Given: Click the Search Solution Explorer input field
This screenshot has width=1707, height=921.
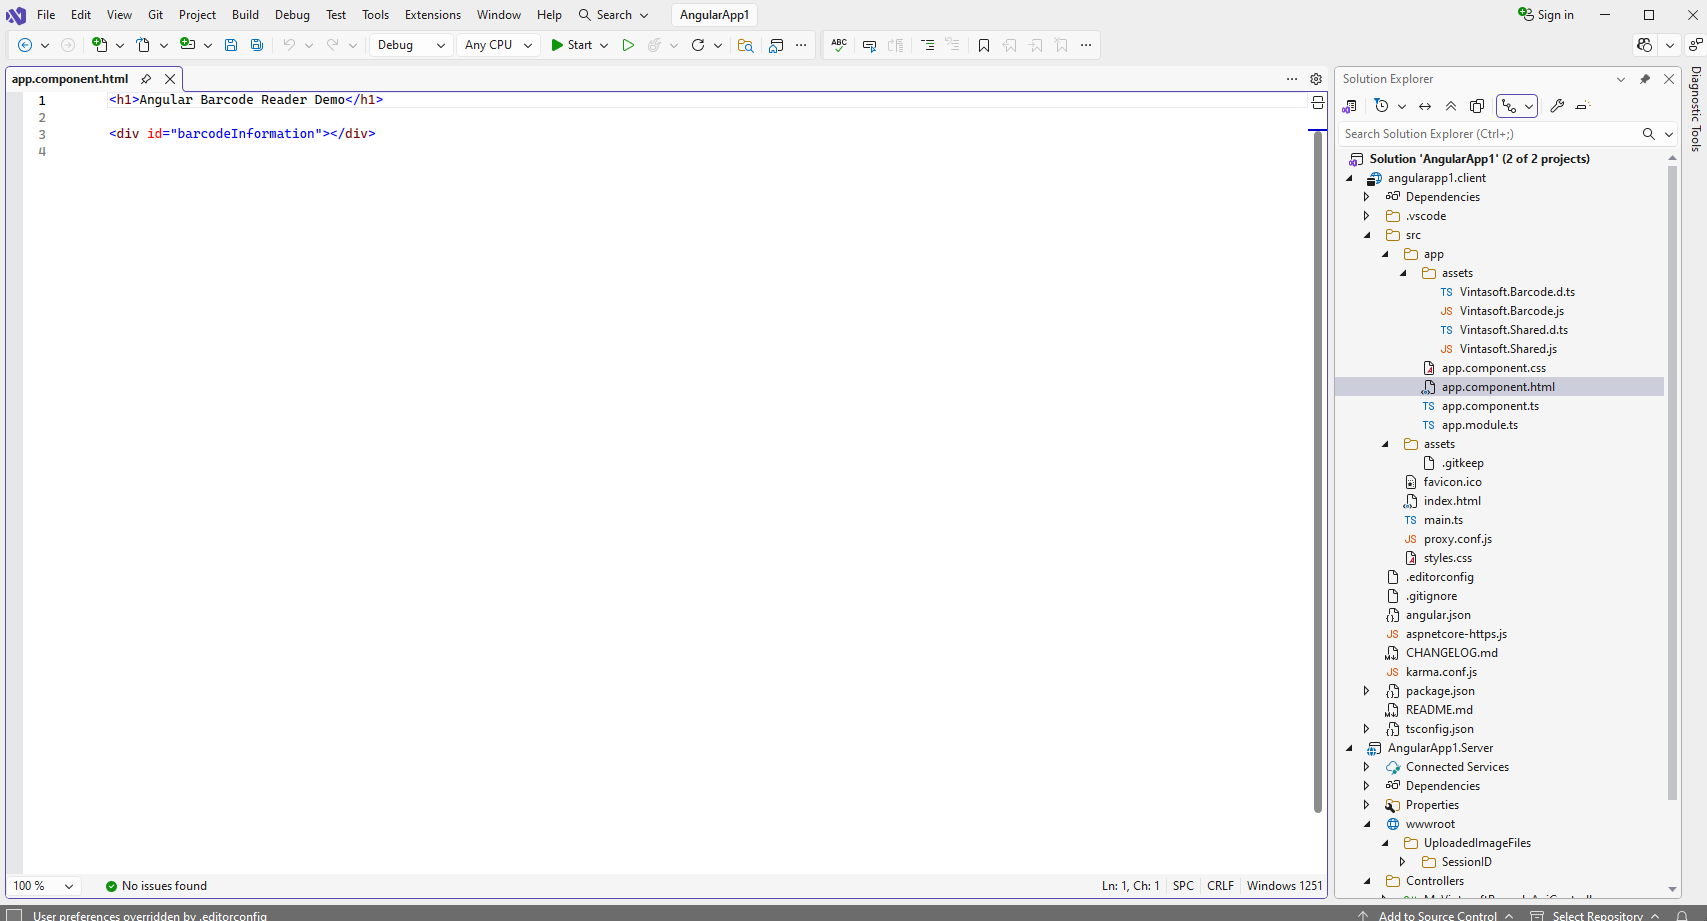Looking at the screenshot, I should pyautogui.click(x=1488, y=134).
